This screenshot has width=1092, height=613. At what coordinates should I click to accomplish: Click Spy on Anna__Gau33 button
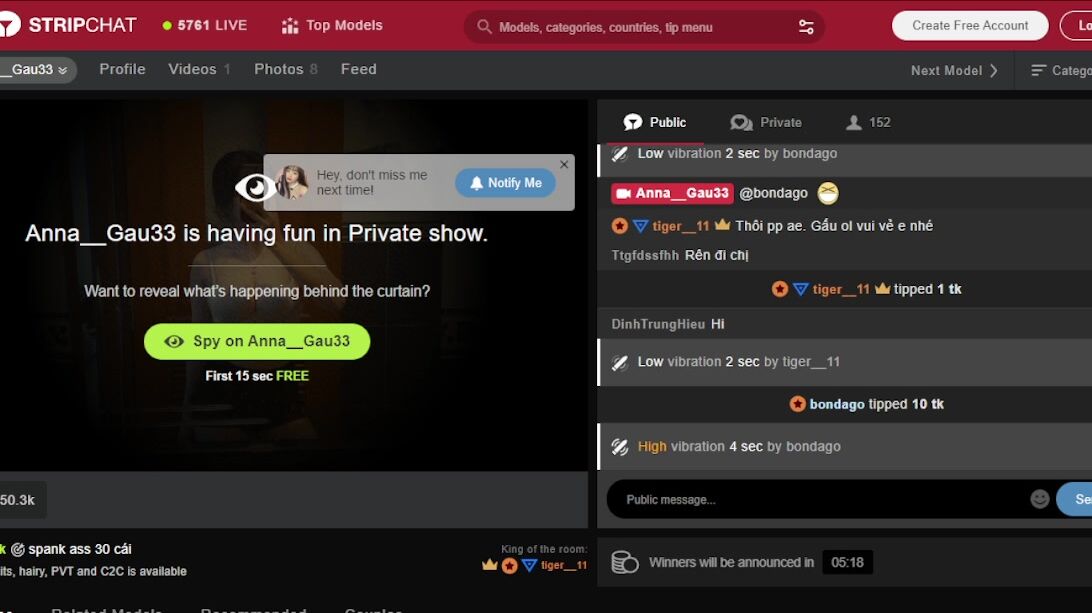(257, 341)
